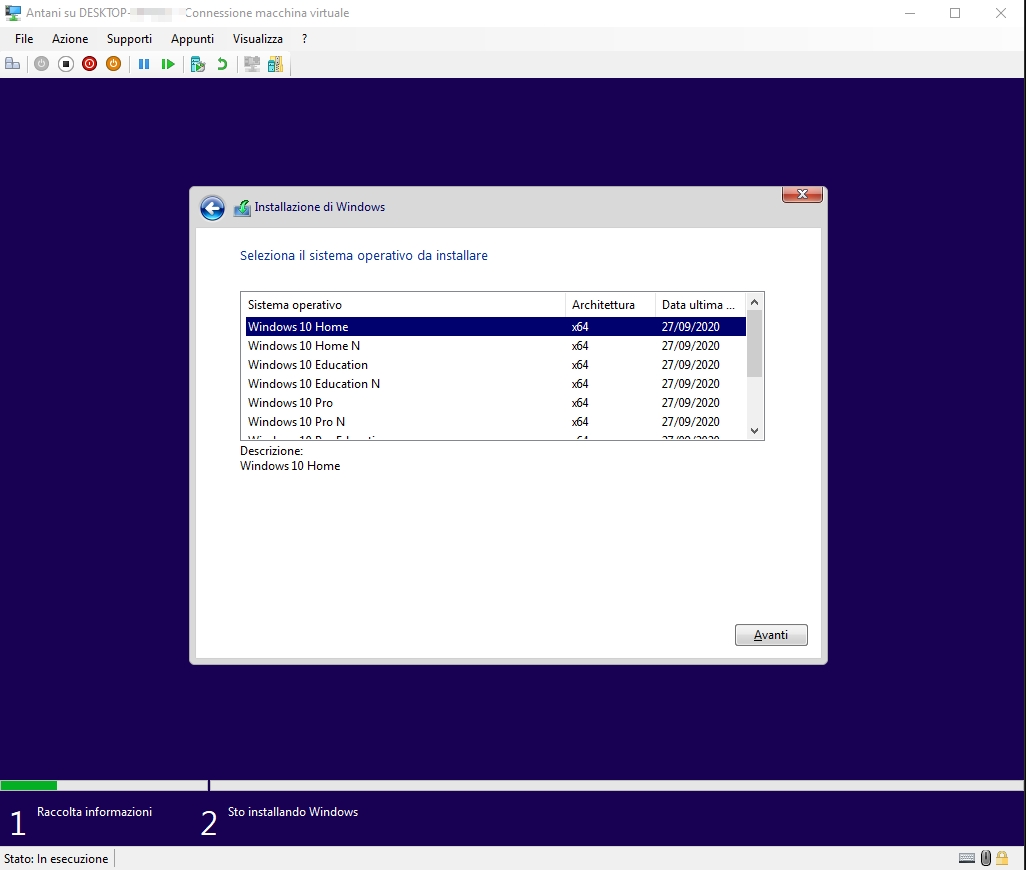
Task: Click the Architettura column header
Action: [610, 305]
